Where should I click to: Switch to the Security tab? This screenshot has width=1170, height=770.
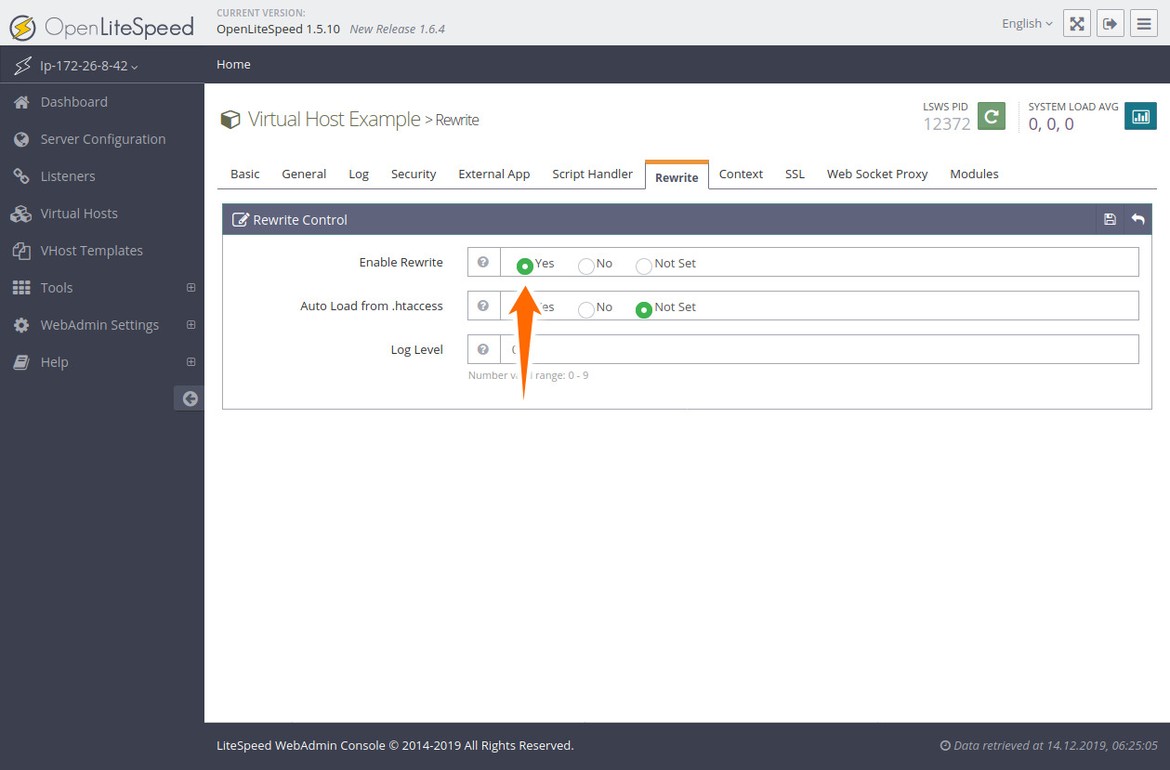pos(413,174)
